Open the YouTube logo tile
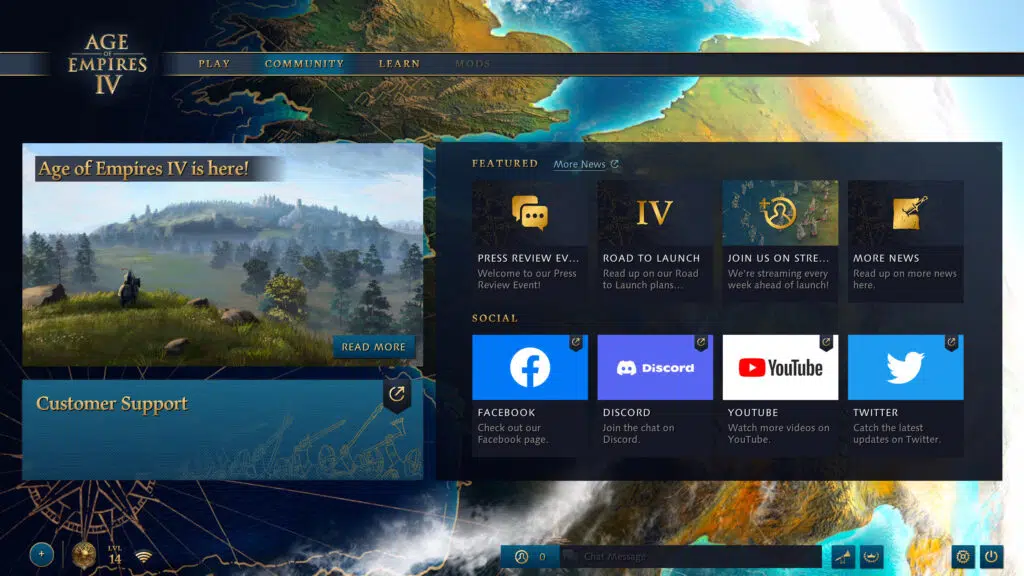The height and width of the screenshot is (576, 1024). click(x=780, y=367)
